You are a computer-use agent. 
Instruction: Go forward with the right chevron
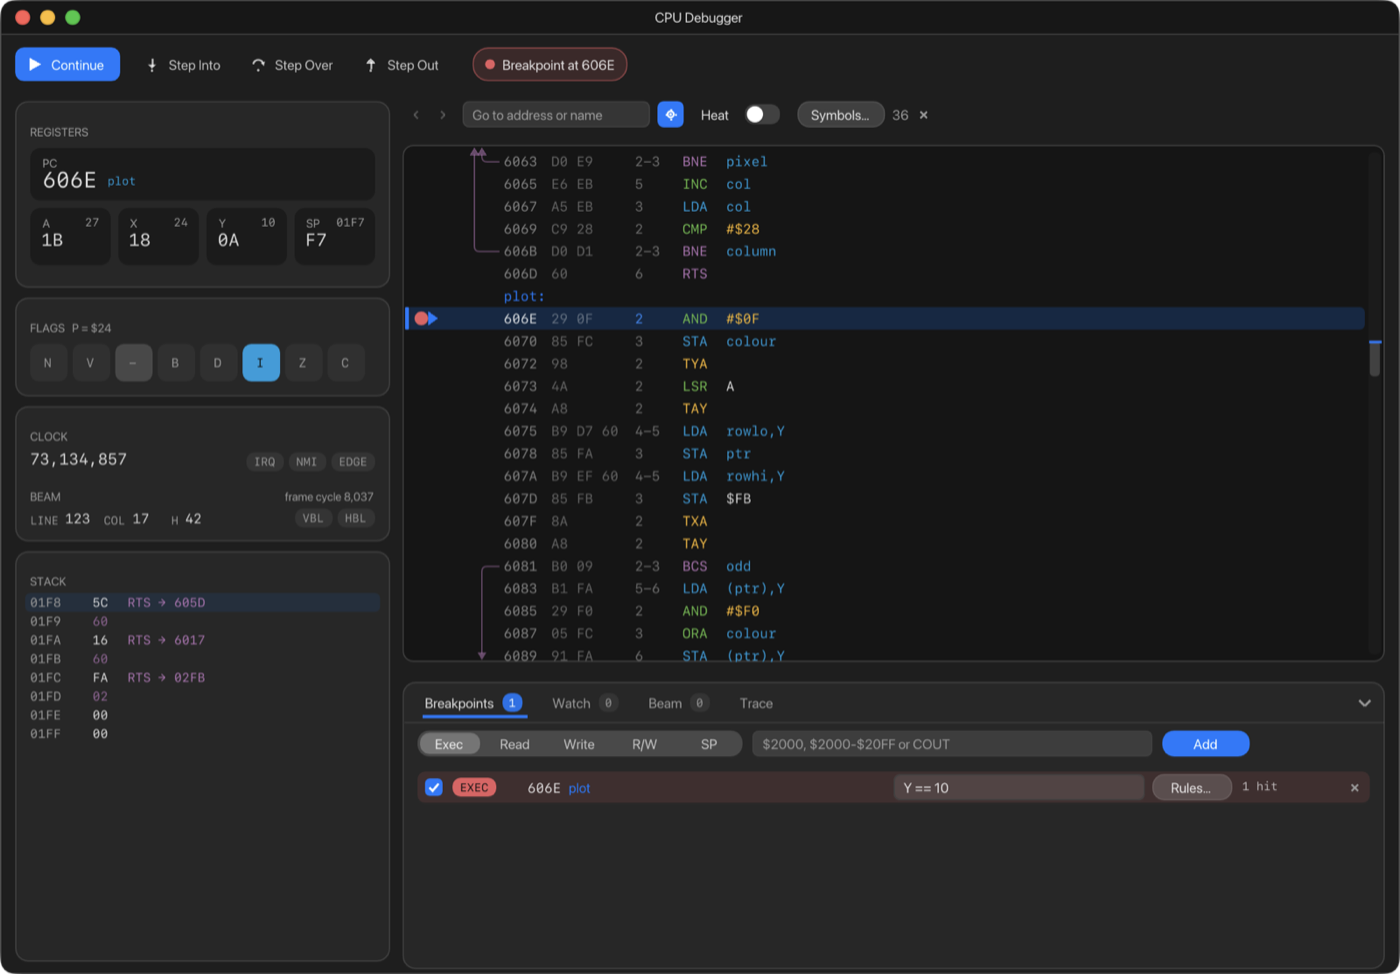443,115
